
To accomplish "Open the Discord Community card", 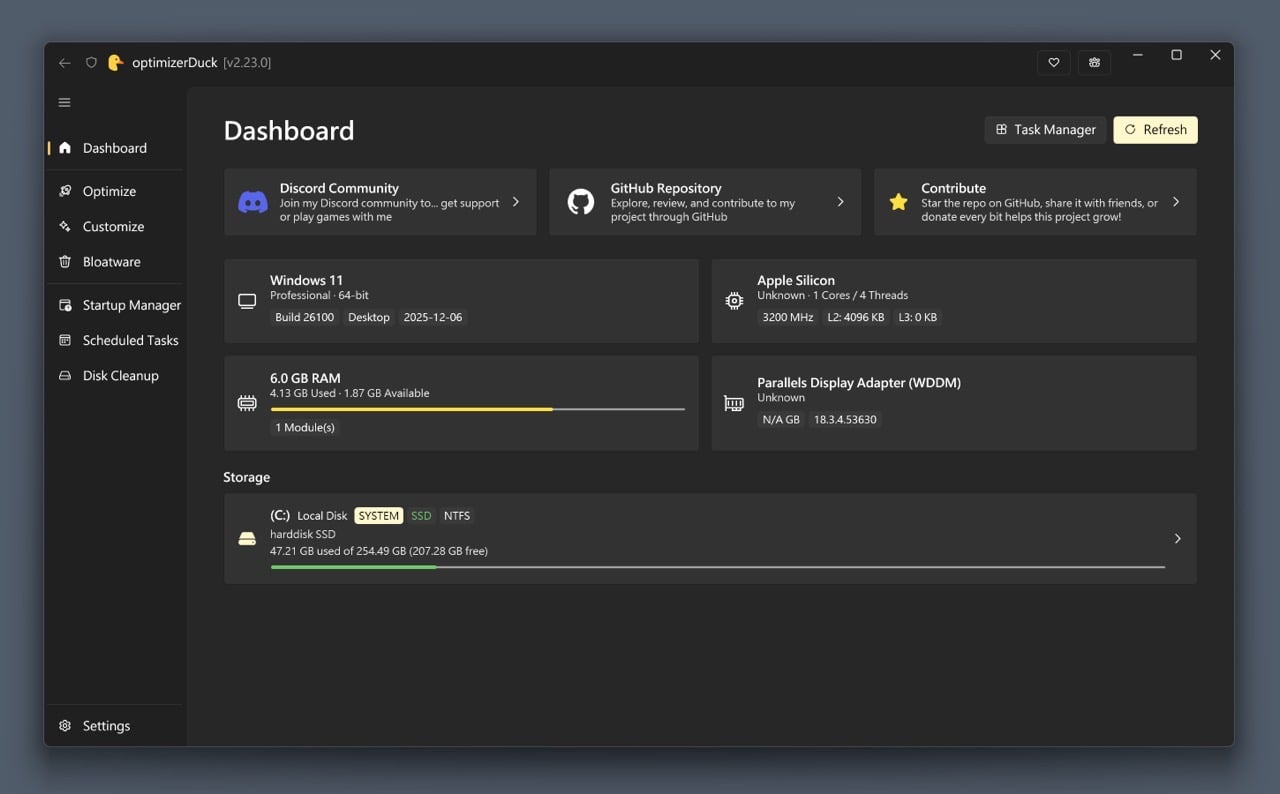I will 380,202.
